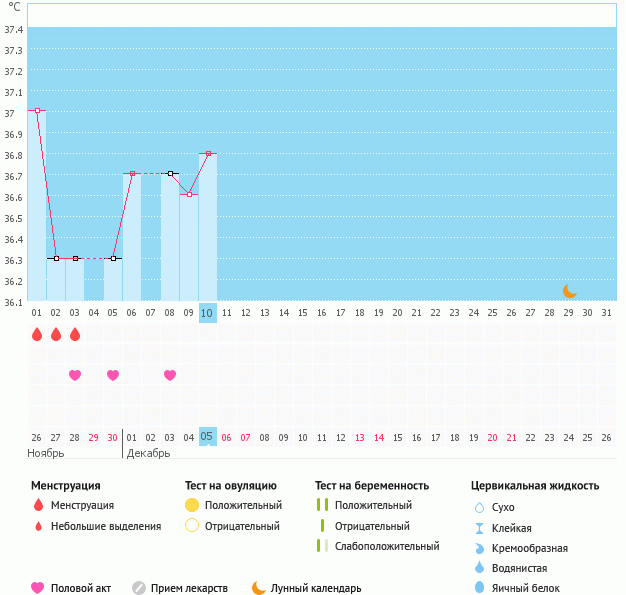
Task: Click the pink heart under day 05
Action: [x=113, y=375]
